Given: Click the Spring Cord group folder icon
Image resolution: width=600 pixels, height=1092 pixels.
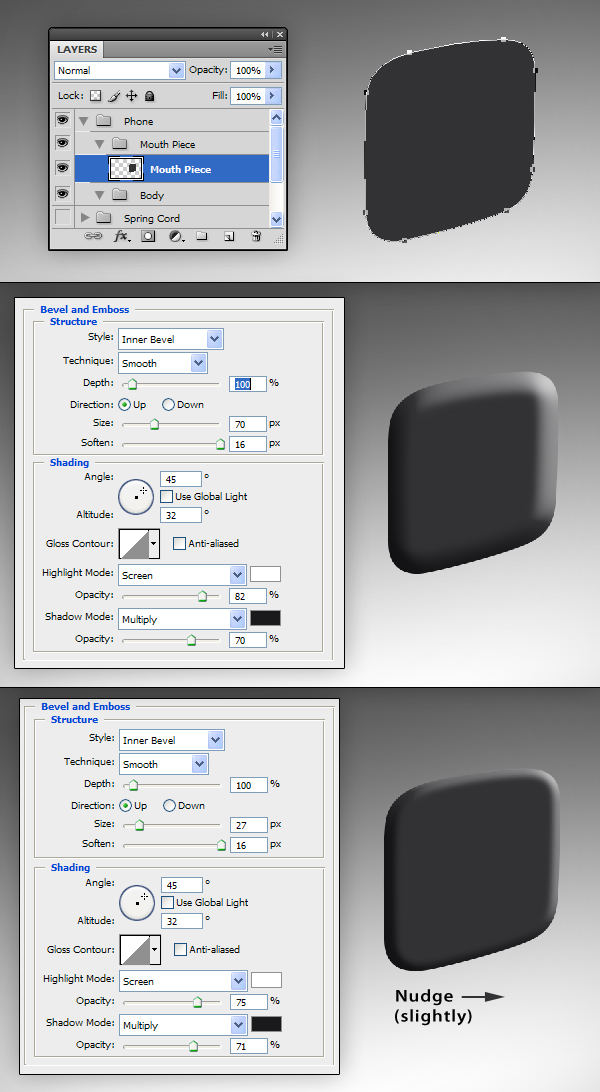Looking at the screenshot, I should (x=104, y=217).
